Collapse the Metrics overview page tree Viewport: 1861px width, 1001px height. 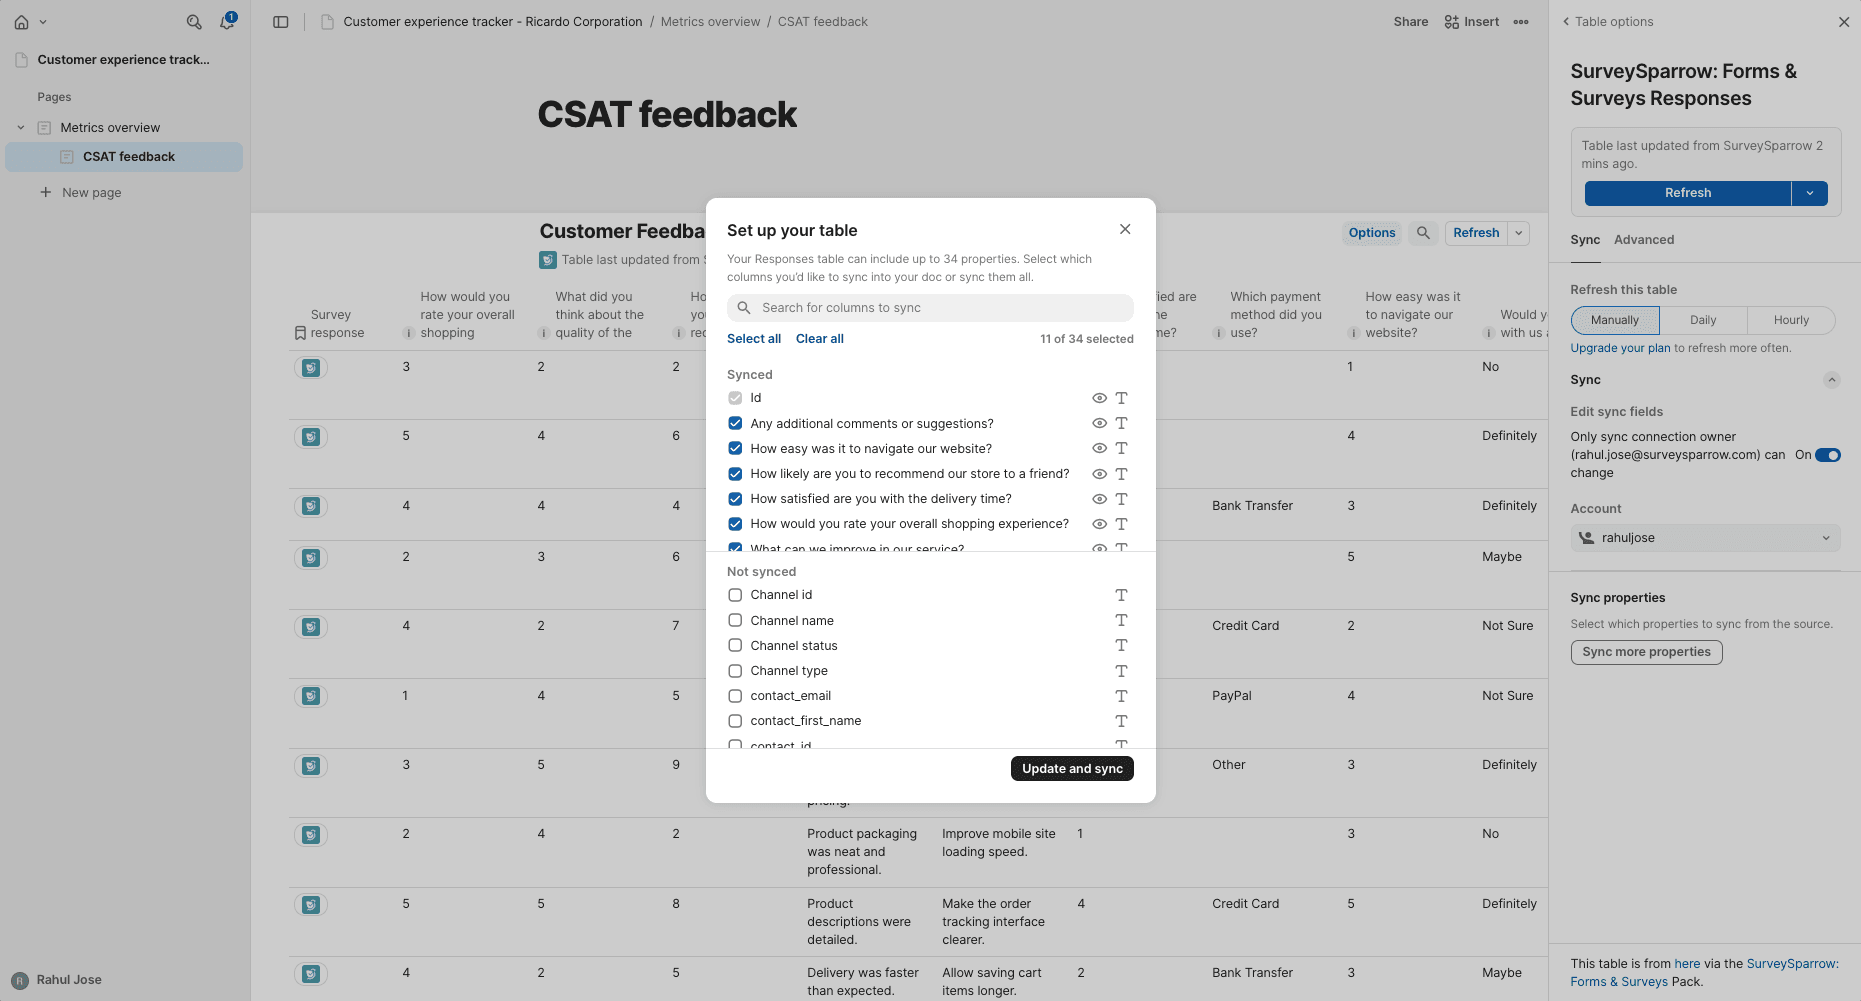[x=21, y=128]
